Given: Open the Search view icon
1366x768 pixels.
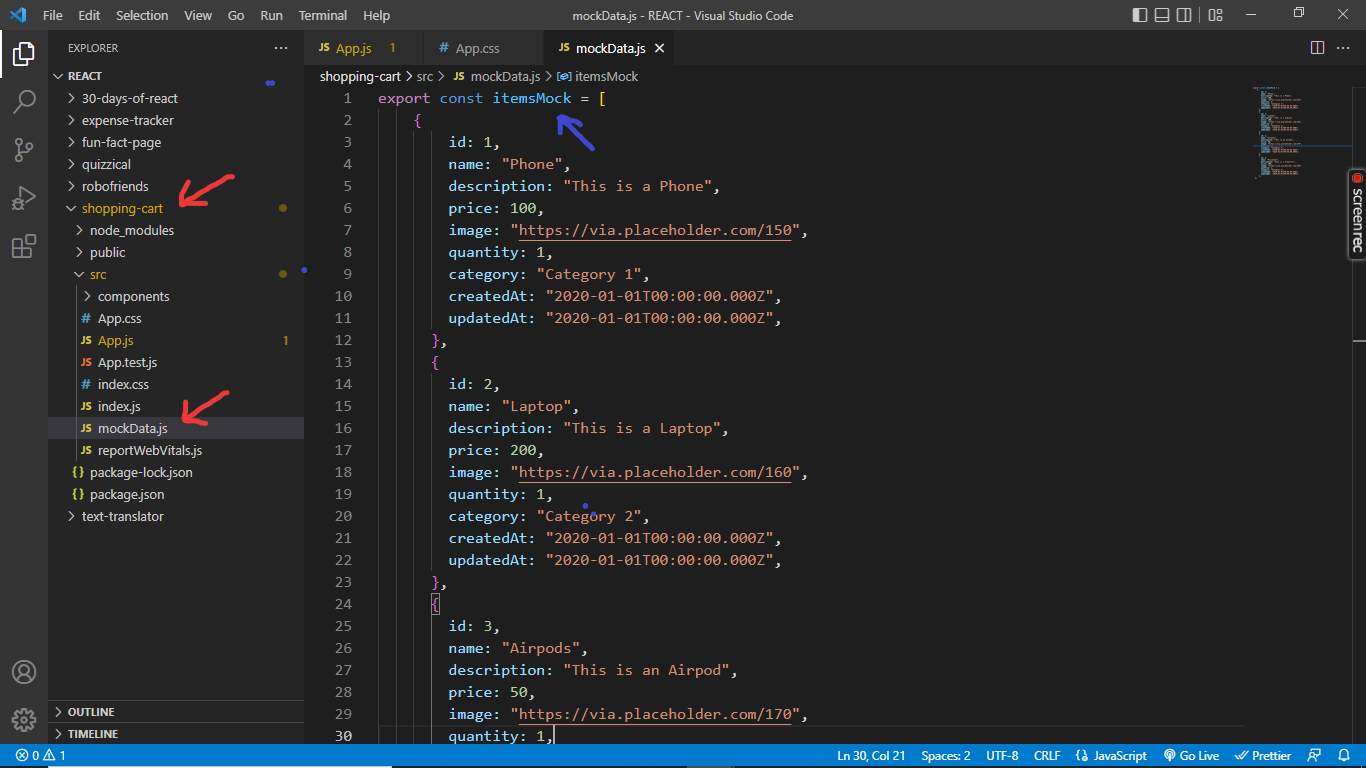Looking at the screenshot, I should pyautogui.click(x=24, y=101).
